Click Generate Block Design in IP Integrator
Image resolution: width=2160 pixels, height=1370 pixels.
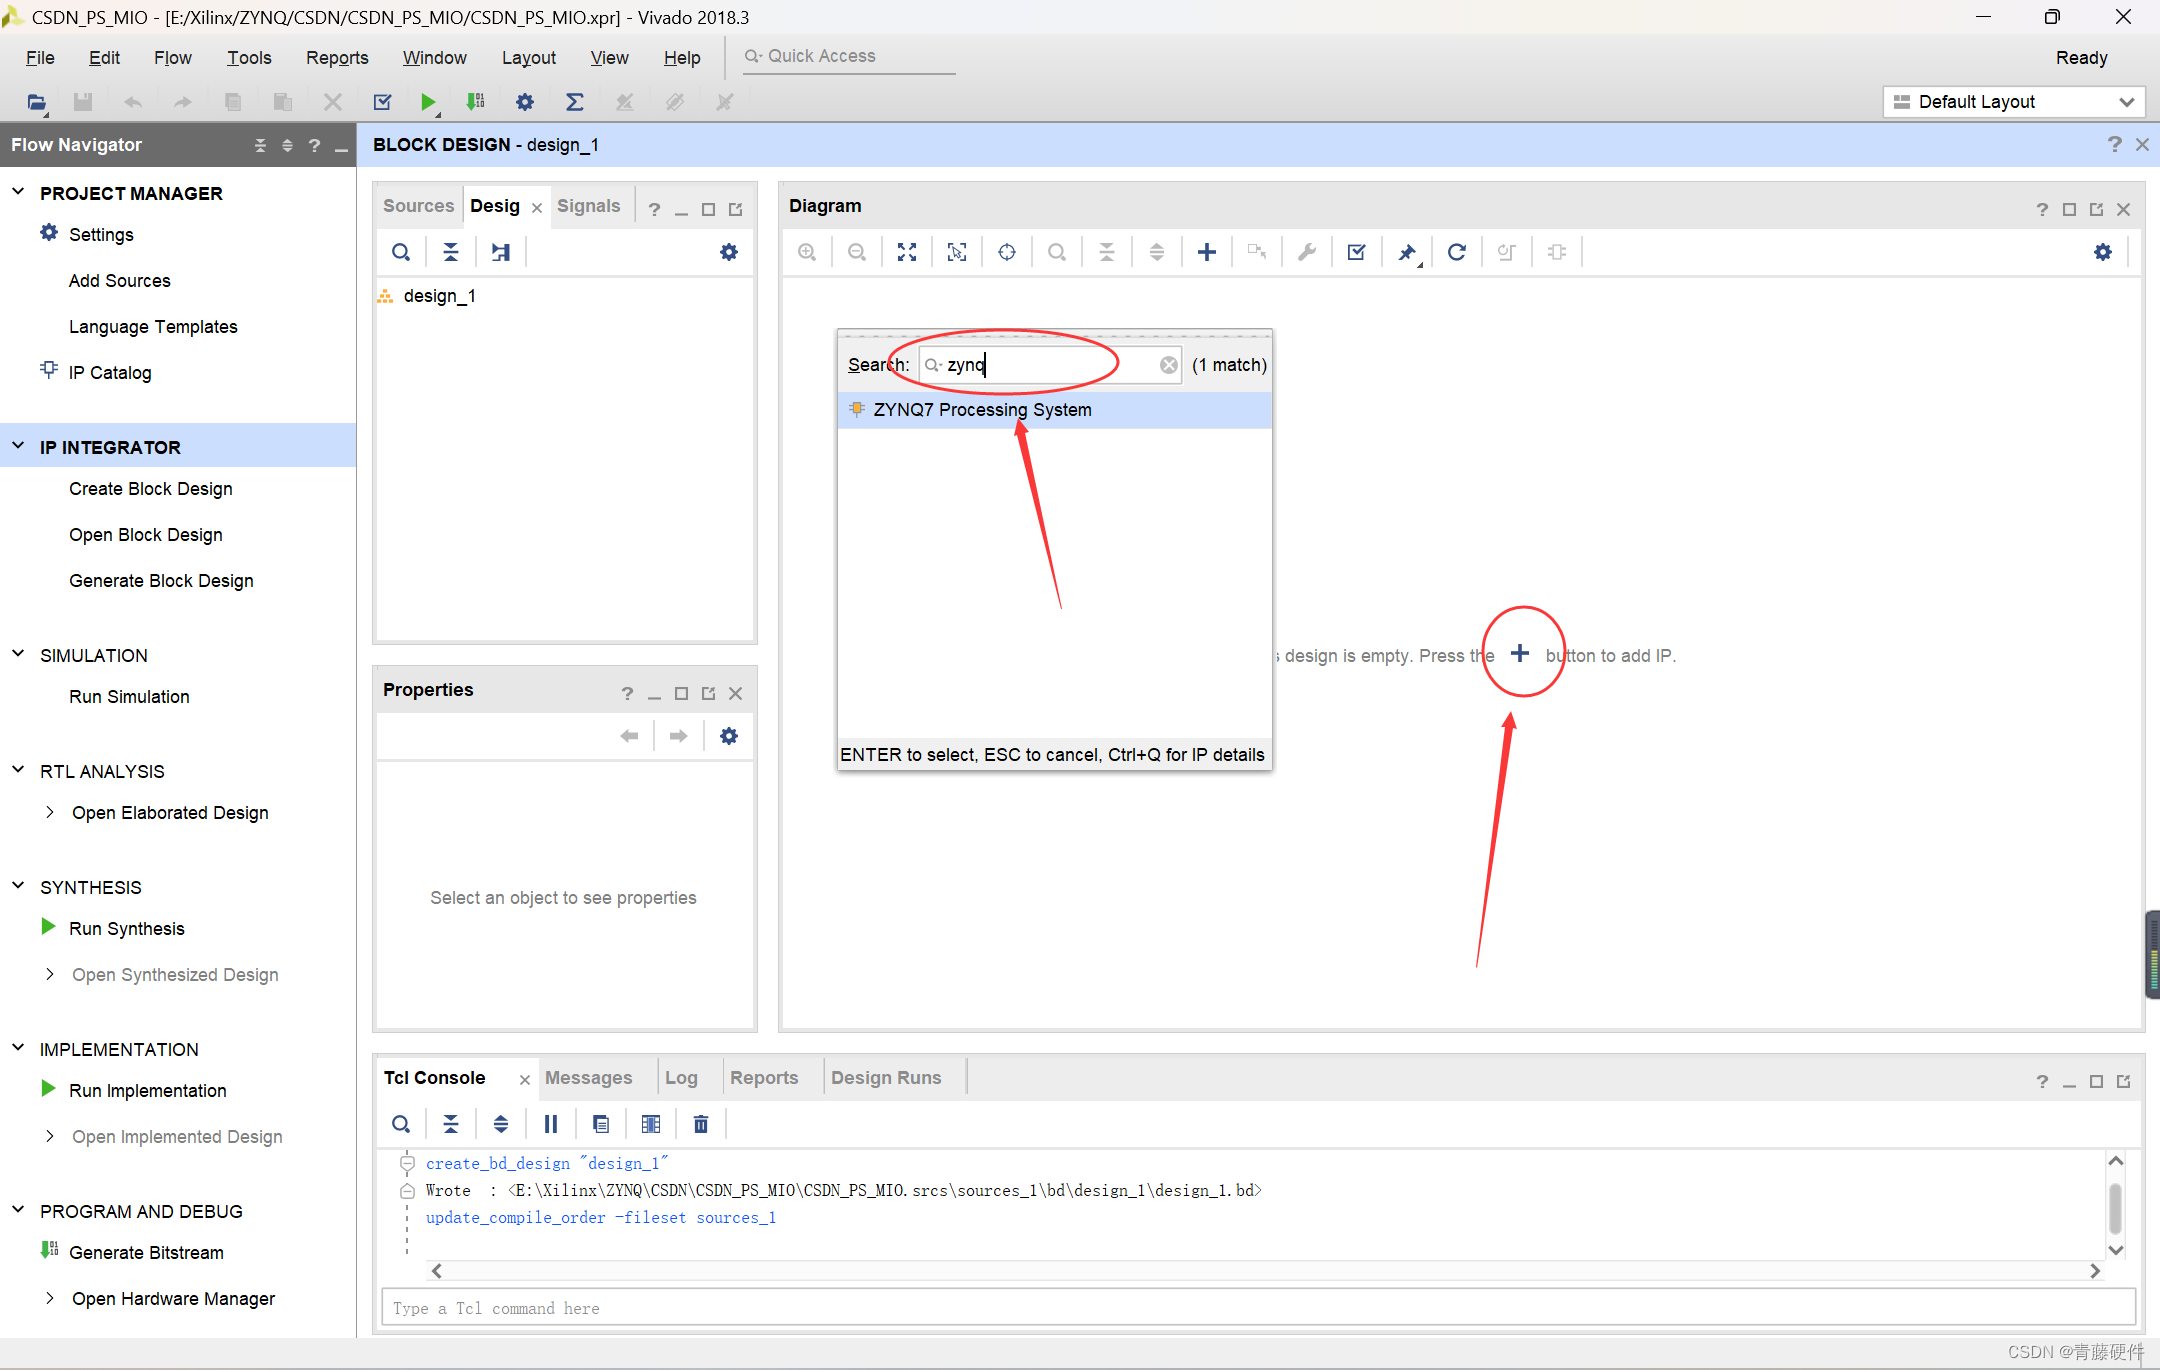[161, 581]
